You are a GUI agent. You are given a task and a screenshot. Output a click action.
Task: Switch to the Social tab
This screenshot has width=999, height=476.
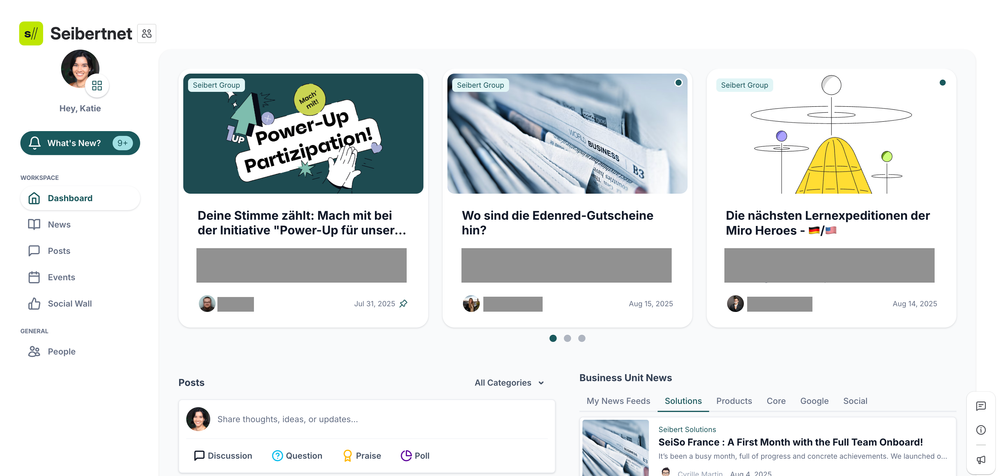pyautogui.click(x=855, y=401)
